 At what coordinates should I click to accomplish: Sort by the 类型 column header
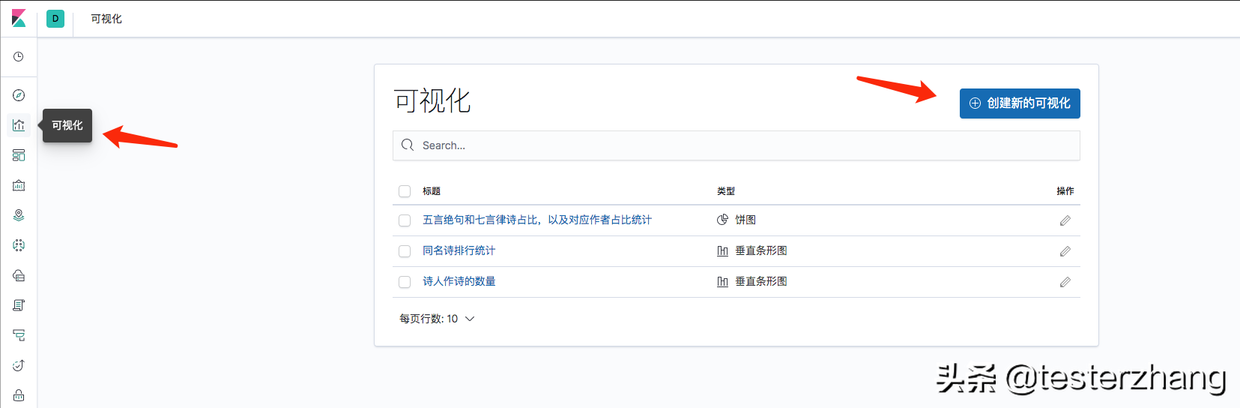pyautogui.click(x=726, y=190)
